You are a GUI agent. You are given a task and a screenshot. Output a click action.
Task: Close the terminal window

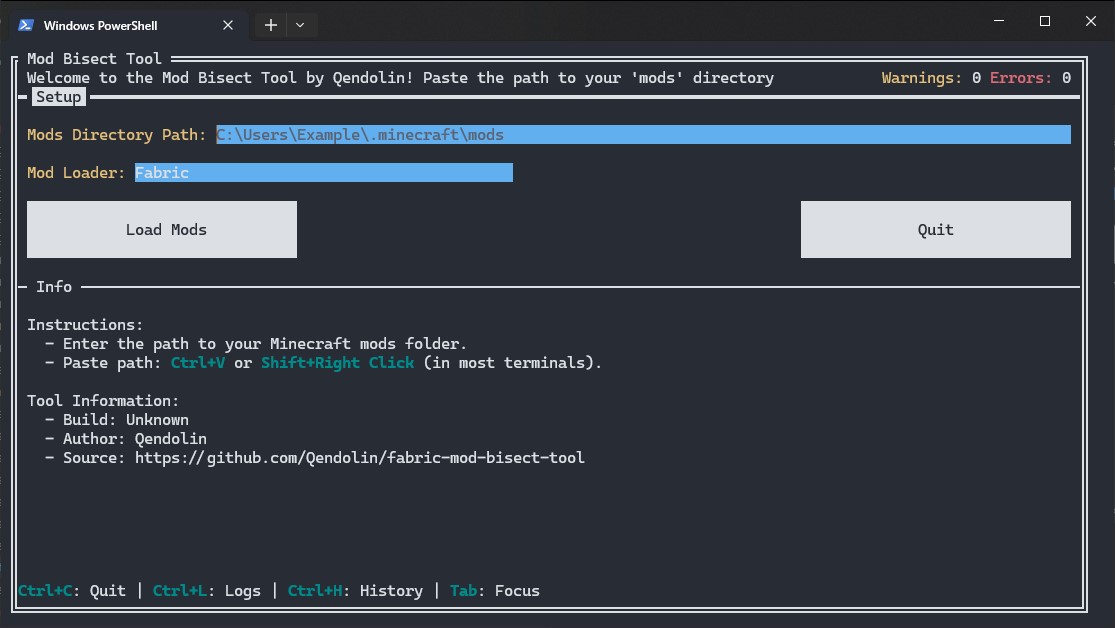click(1091, 21)
